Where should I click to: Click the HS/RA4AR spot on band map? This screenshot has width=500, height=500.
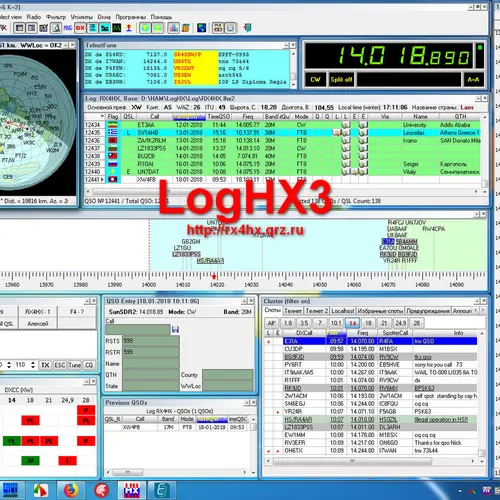click(210, 261)
